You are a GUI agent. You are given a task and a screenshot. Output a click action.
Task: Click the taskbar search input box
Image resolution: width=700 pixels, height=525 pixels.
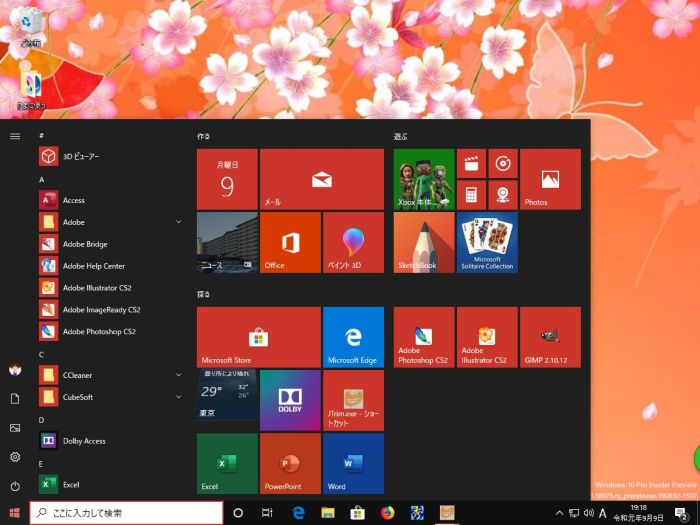coord(125,513)
